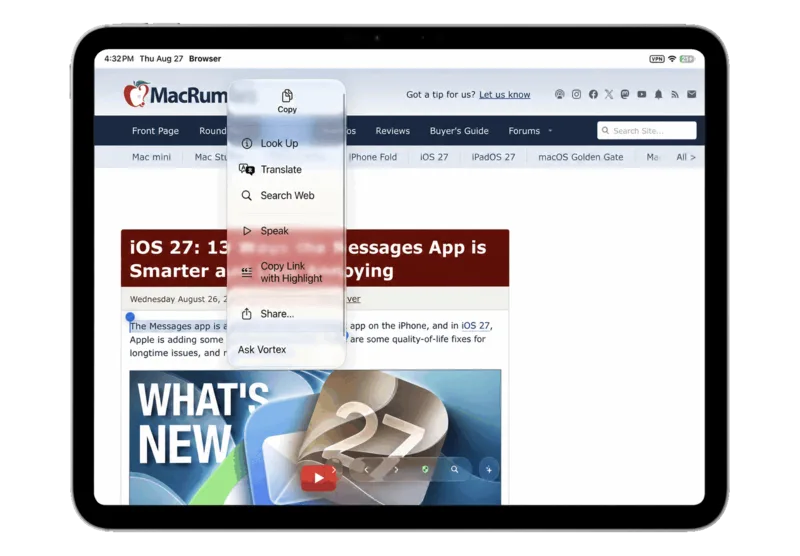
Task: Choose Speak from context menu
Action: (x=274, y=231)
